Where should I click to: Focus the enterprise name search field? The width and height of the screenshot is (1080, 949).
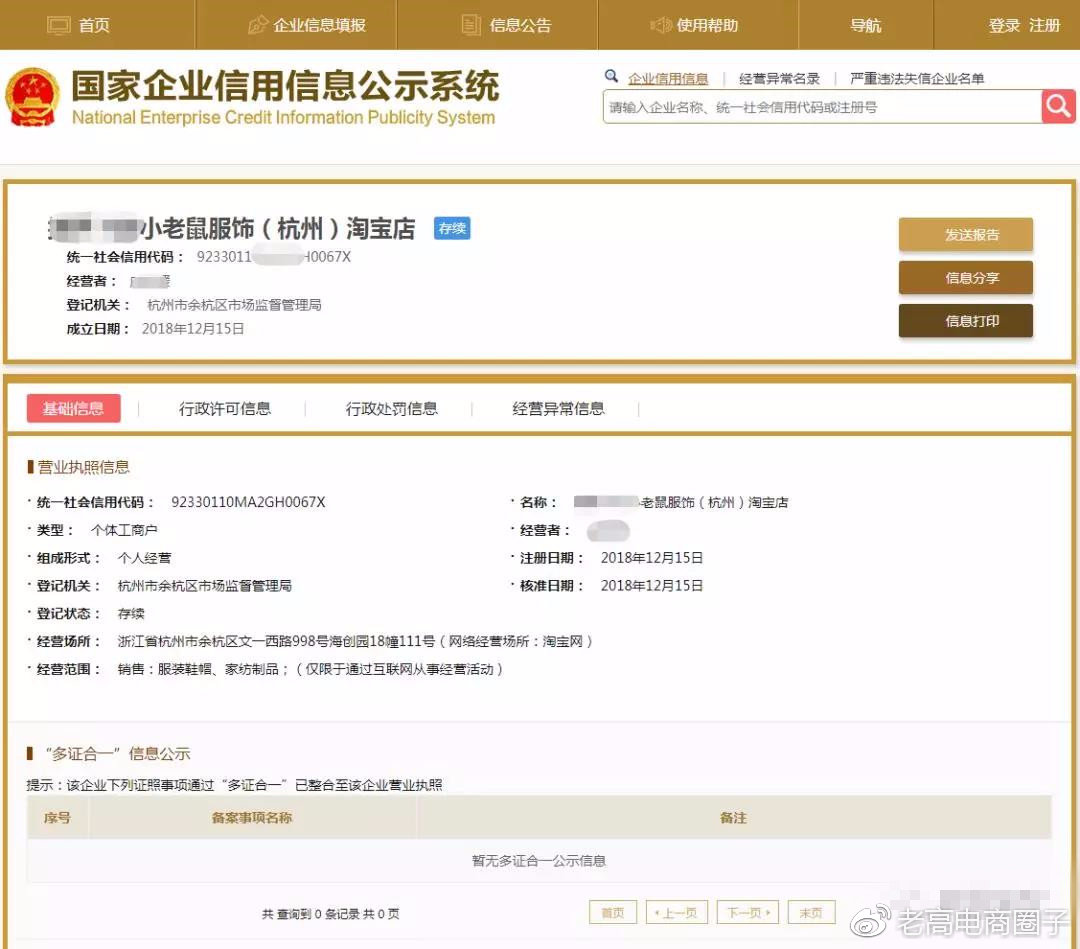coord(822,107)
